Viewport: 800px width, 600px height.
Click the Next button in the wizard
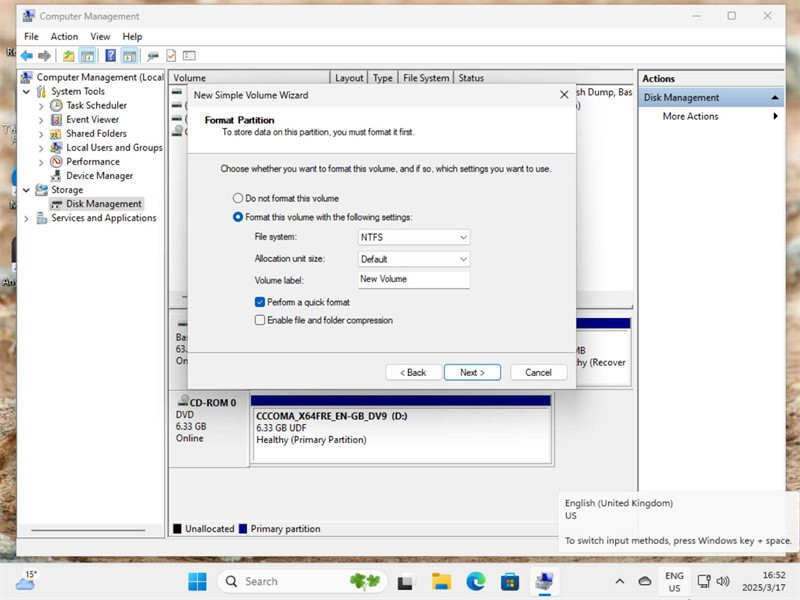pos(472,372)
